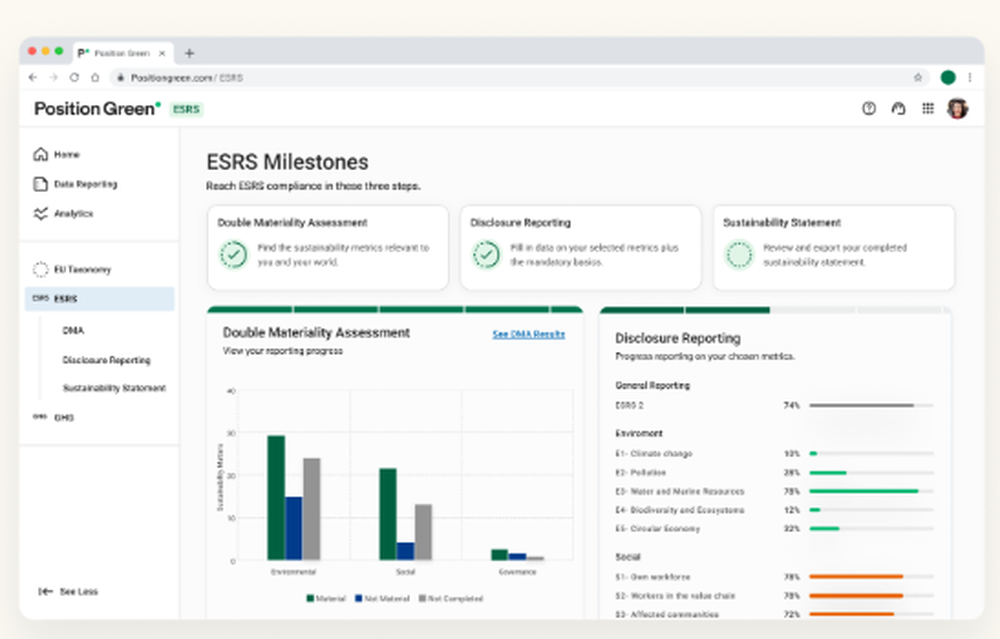1000x639 pixels.
Task: Close the Position Green browser tab
Action: pyautogui.click(x=162, y=54)
